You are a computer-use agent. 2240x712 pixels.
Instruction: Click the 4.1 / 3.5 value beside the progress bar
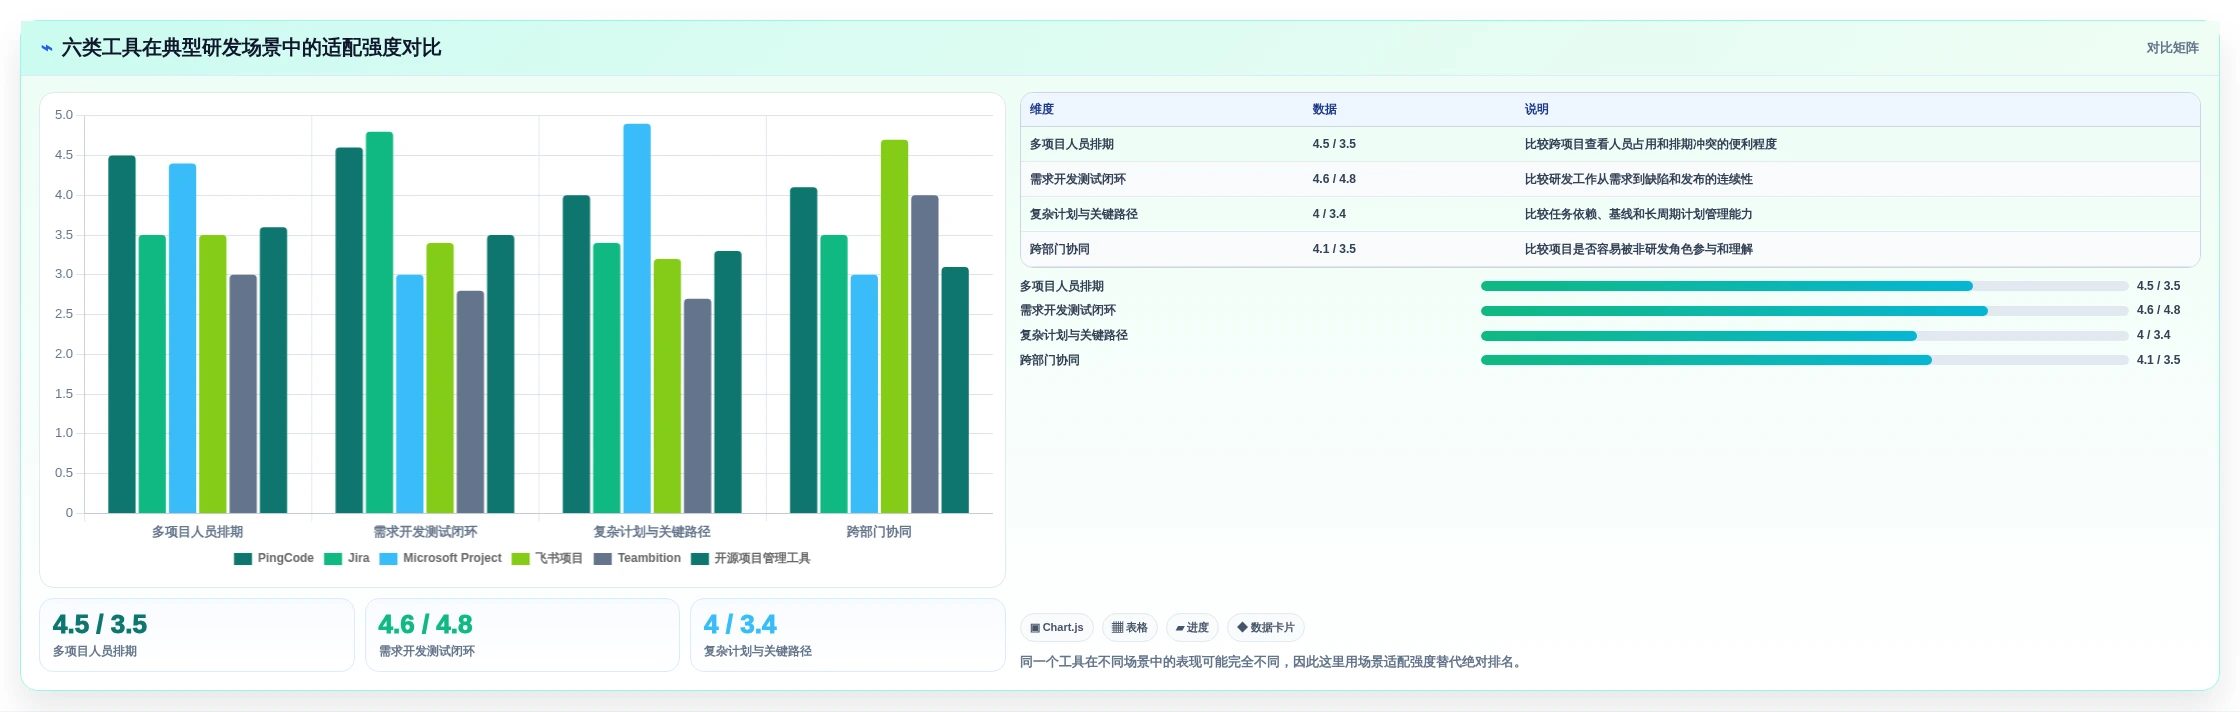coord(2158,361)
